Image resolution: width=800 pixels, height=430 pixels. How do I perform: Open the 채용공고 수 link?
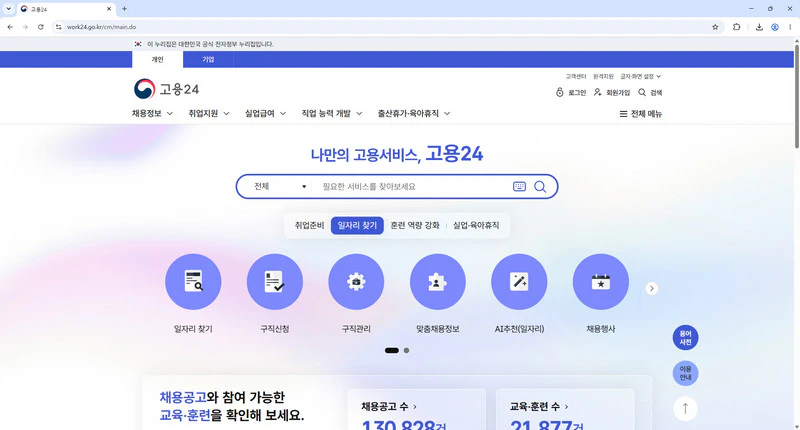pos(389,407)
